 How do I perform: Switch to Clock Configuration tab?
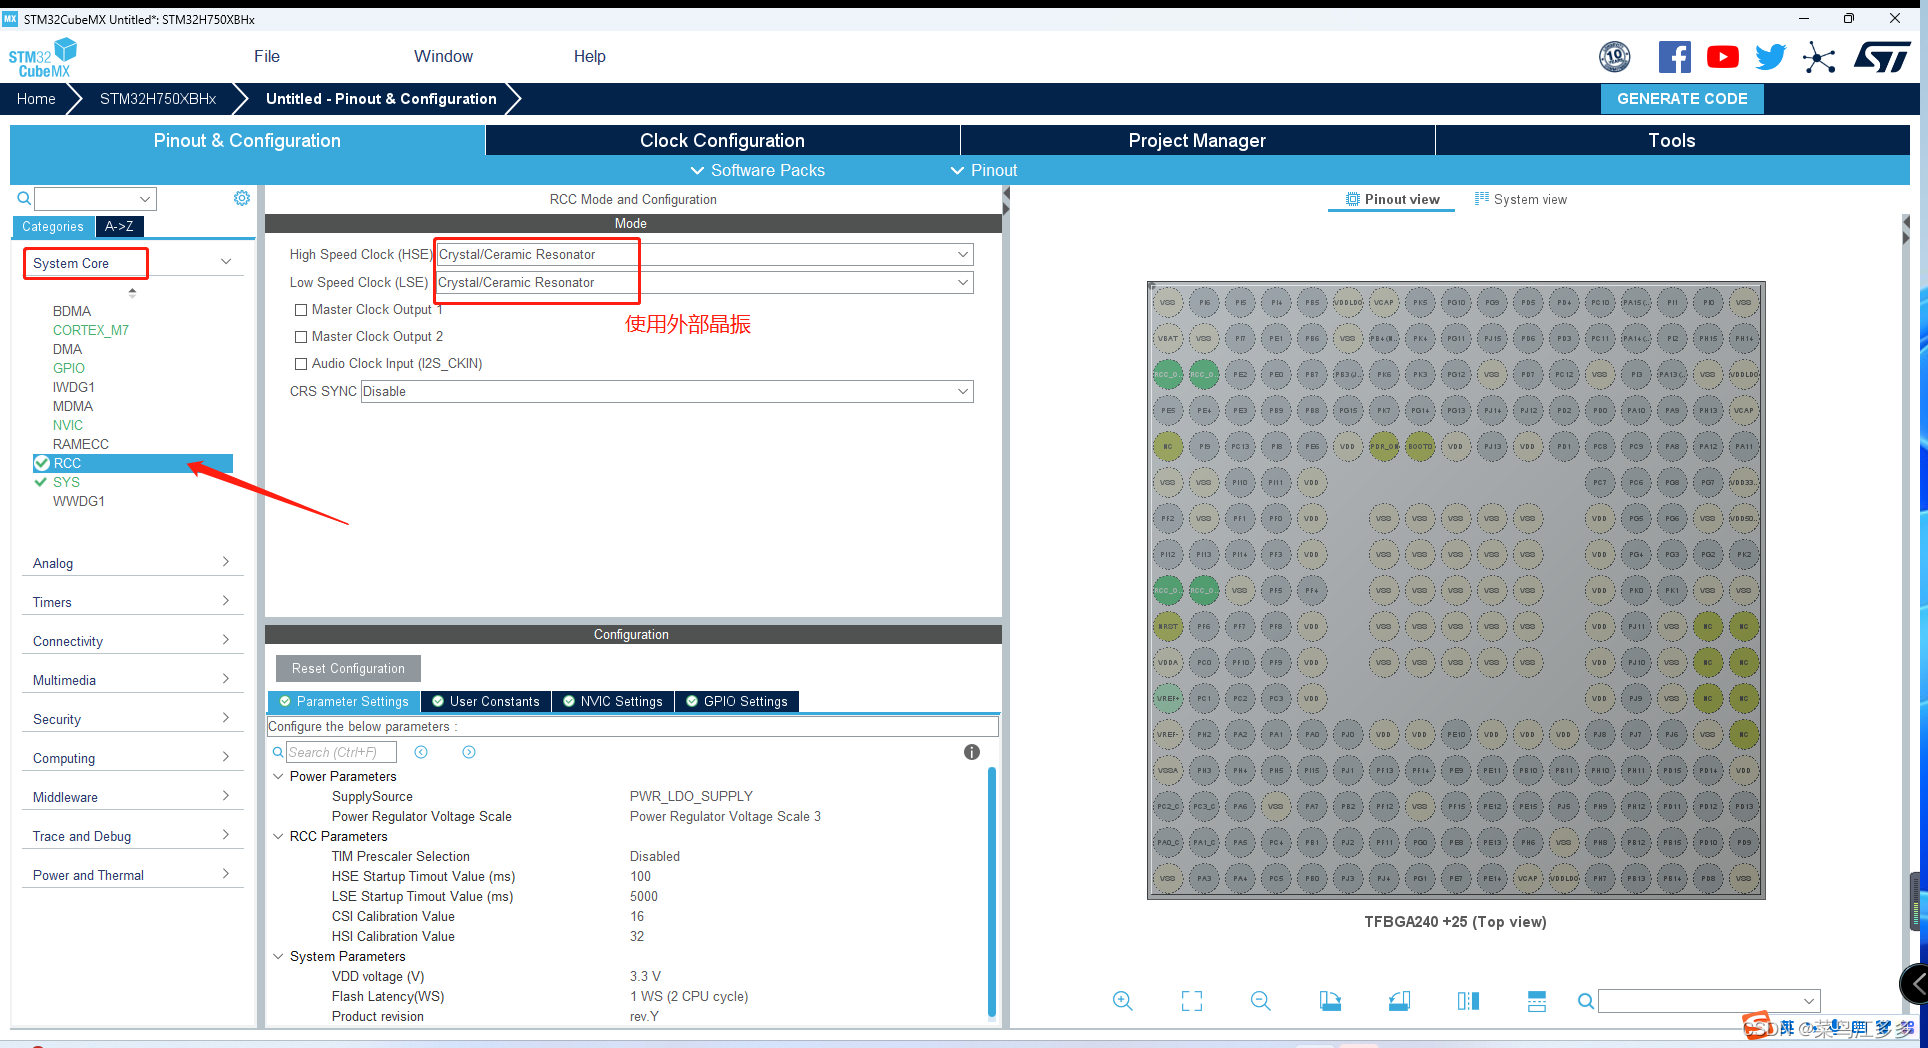[722, 140]
